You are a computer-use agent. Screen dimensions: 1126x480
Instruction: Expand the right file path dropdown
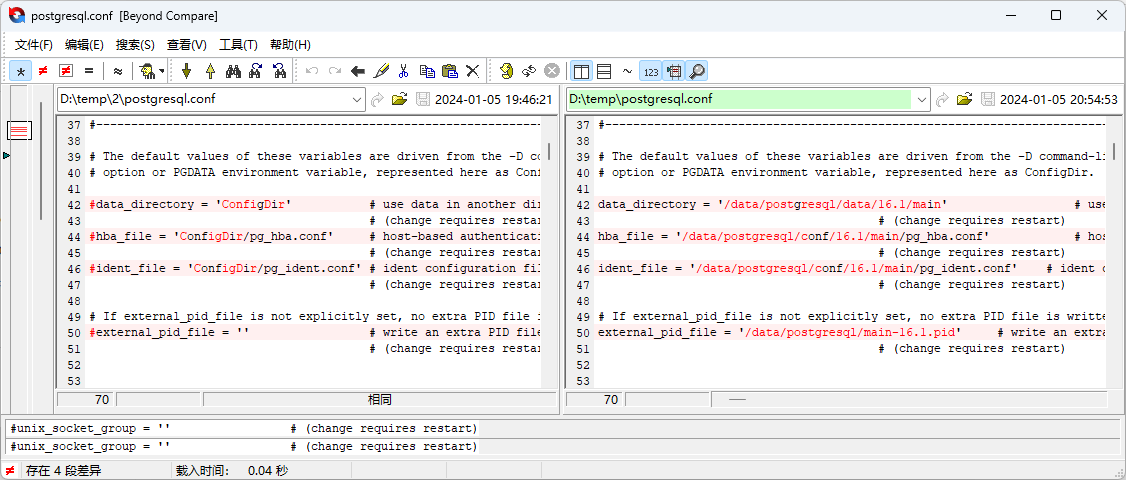point(921,99)
